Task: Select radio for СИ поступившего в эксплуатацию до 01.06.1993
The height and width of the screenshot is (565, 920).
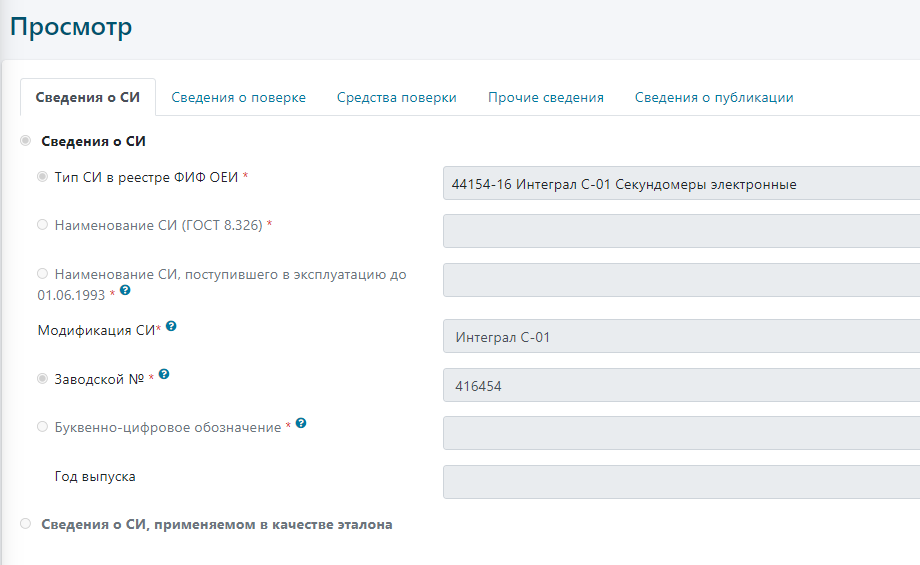Action: 42,274
